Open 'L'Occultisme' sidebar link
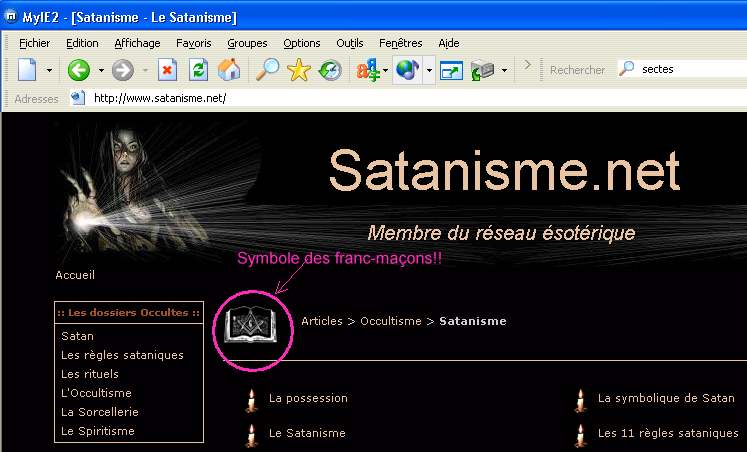Viewport: 747px width, 452px height. pos(96,393)
